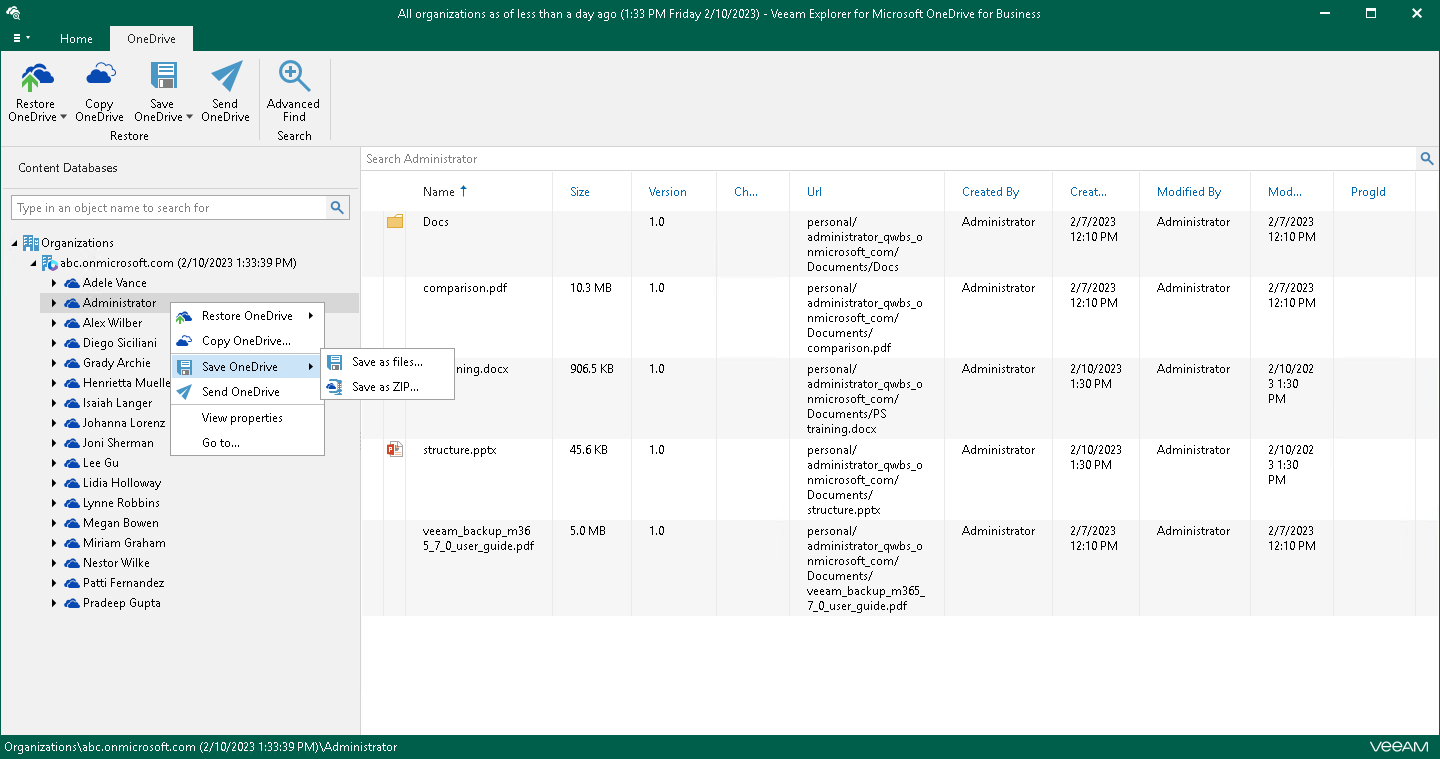1440x759 pixels.
Task: Click the Copy OneDrive context menu icon
Action: (184, 341)
